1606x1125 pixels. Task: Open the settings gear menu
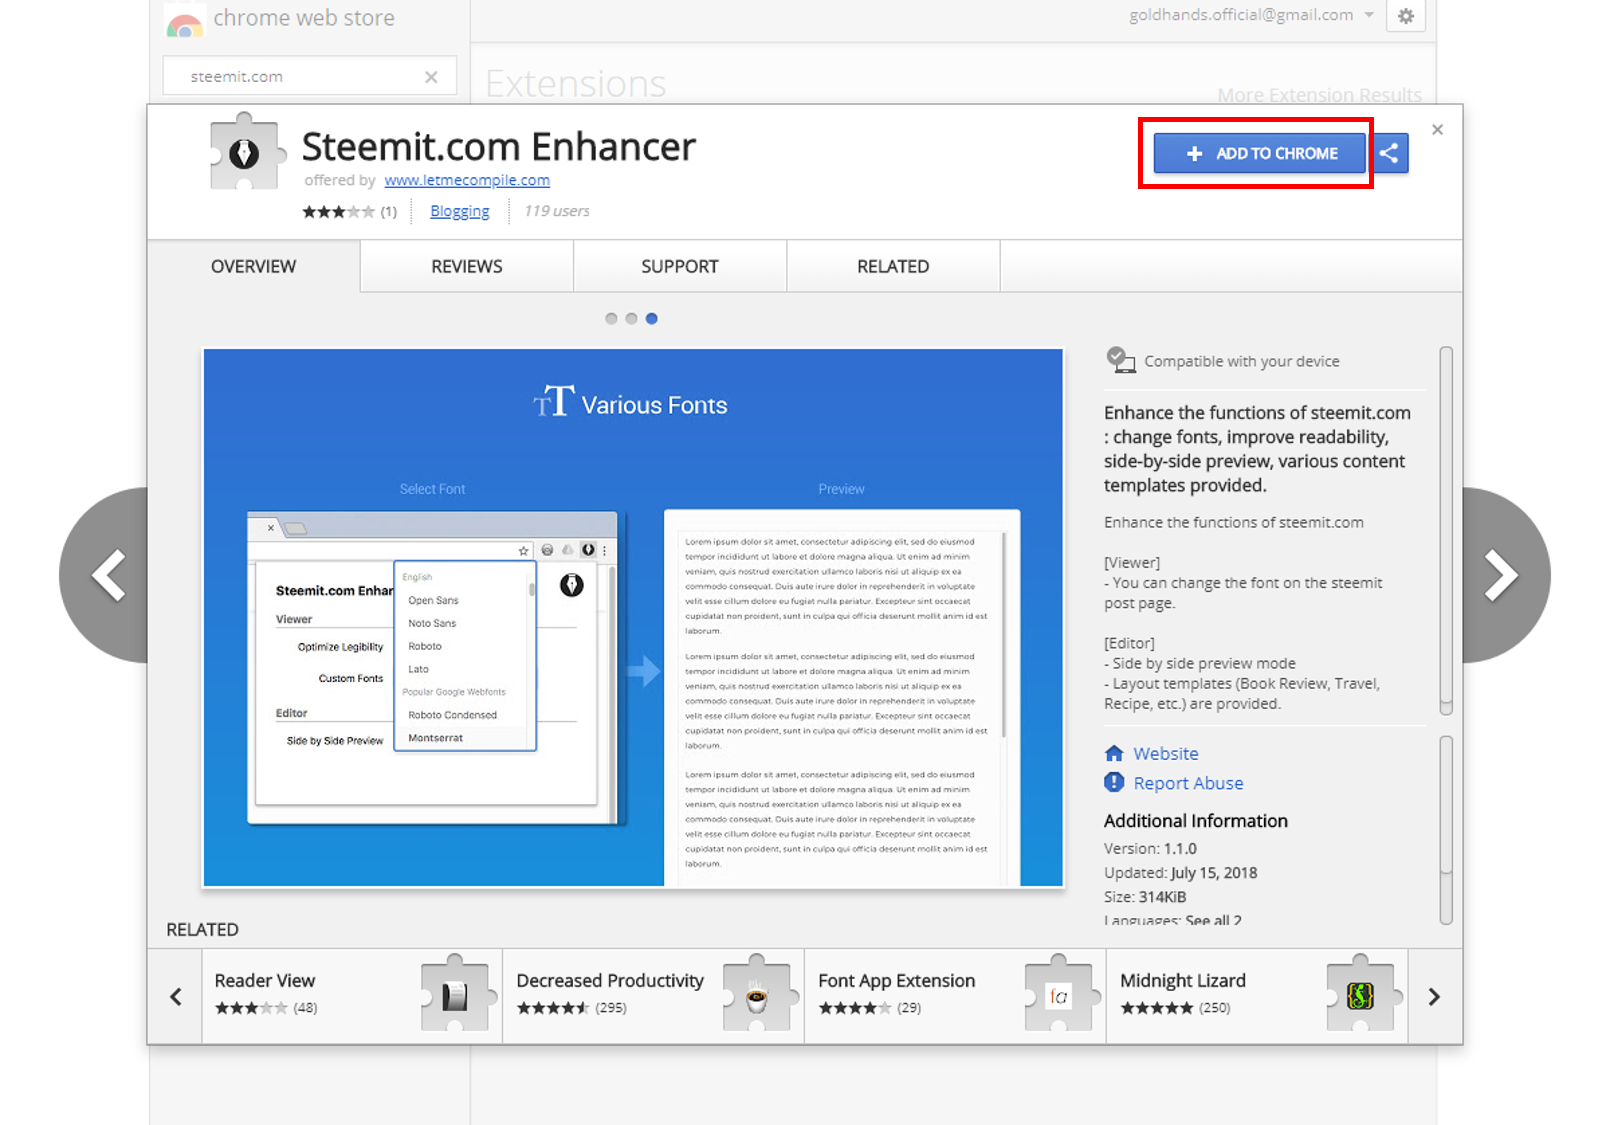(x=1406, y=16)
